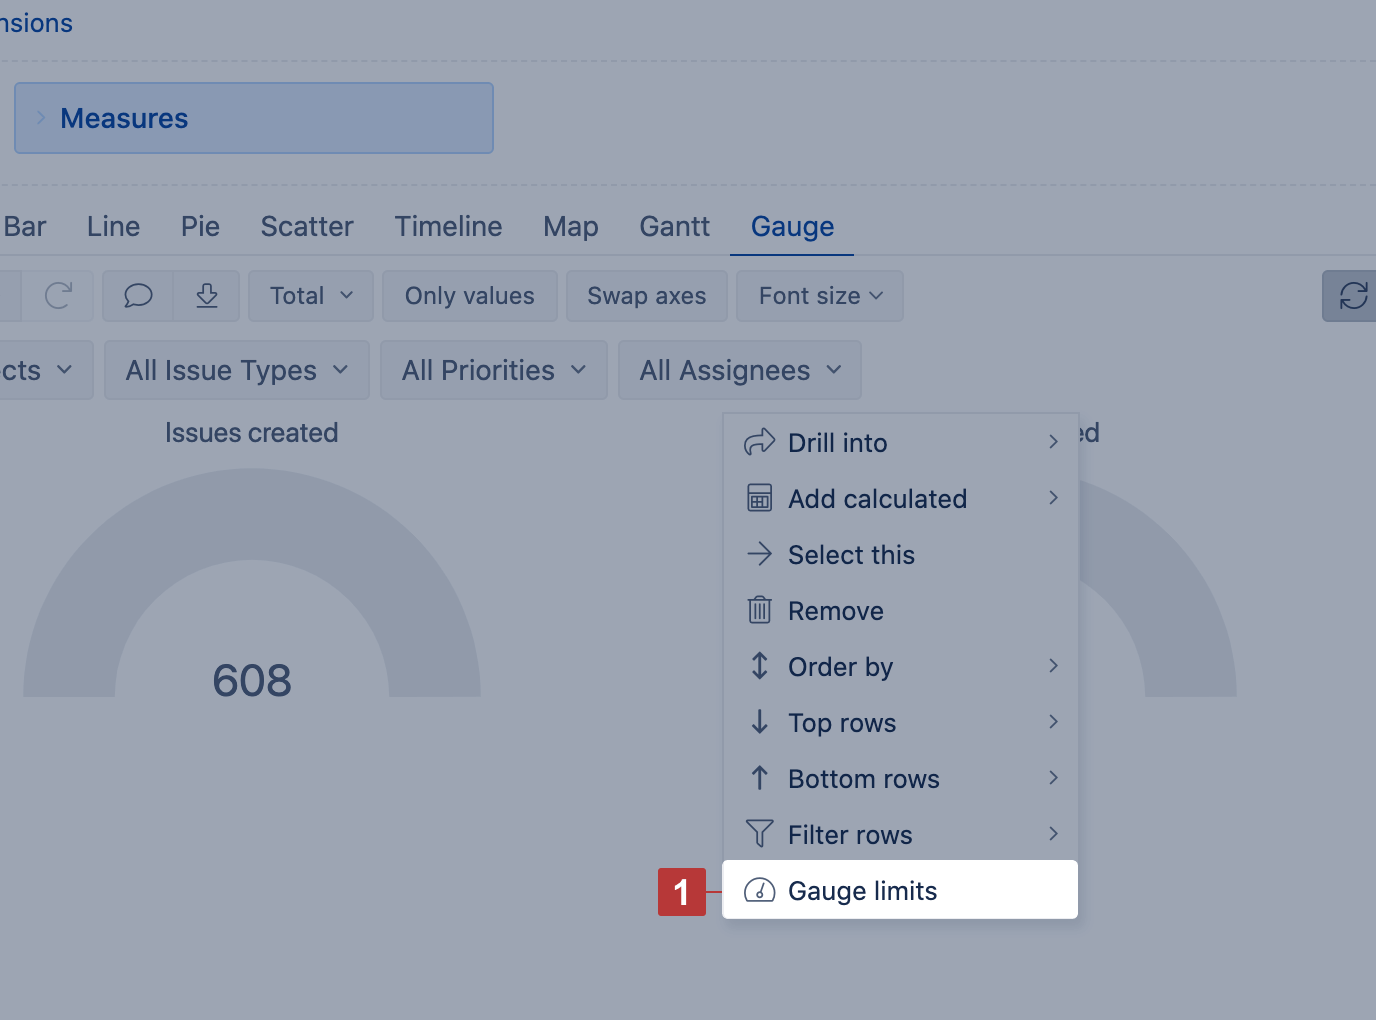Toggle the Only values option
This screenshot has height=1020, width=1376.
point(469,296)
